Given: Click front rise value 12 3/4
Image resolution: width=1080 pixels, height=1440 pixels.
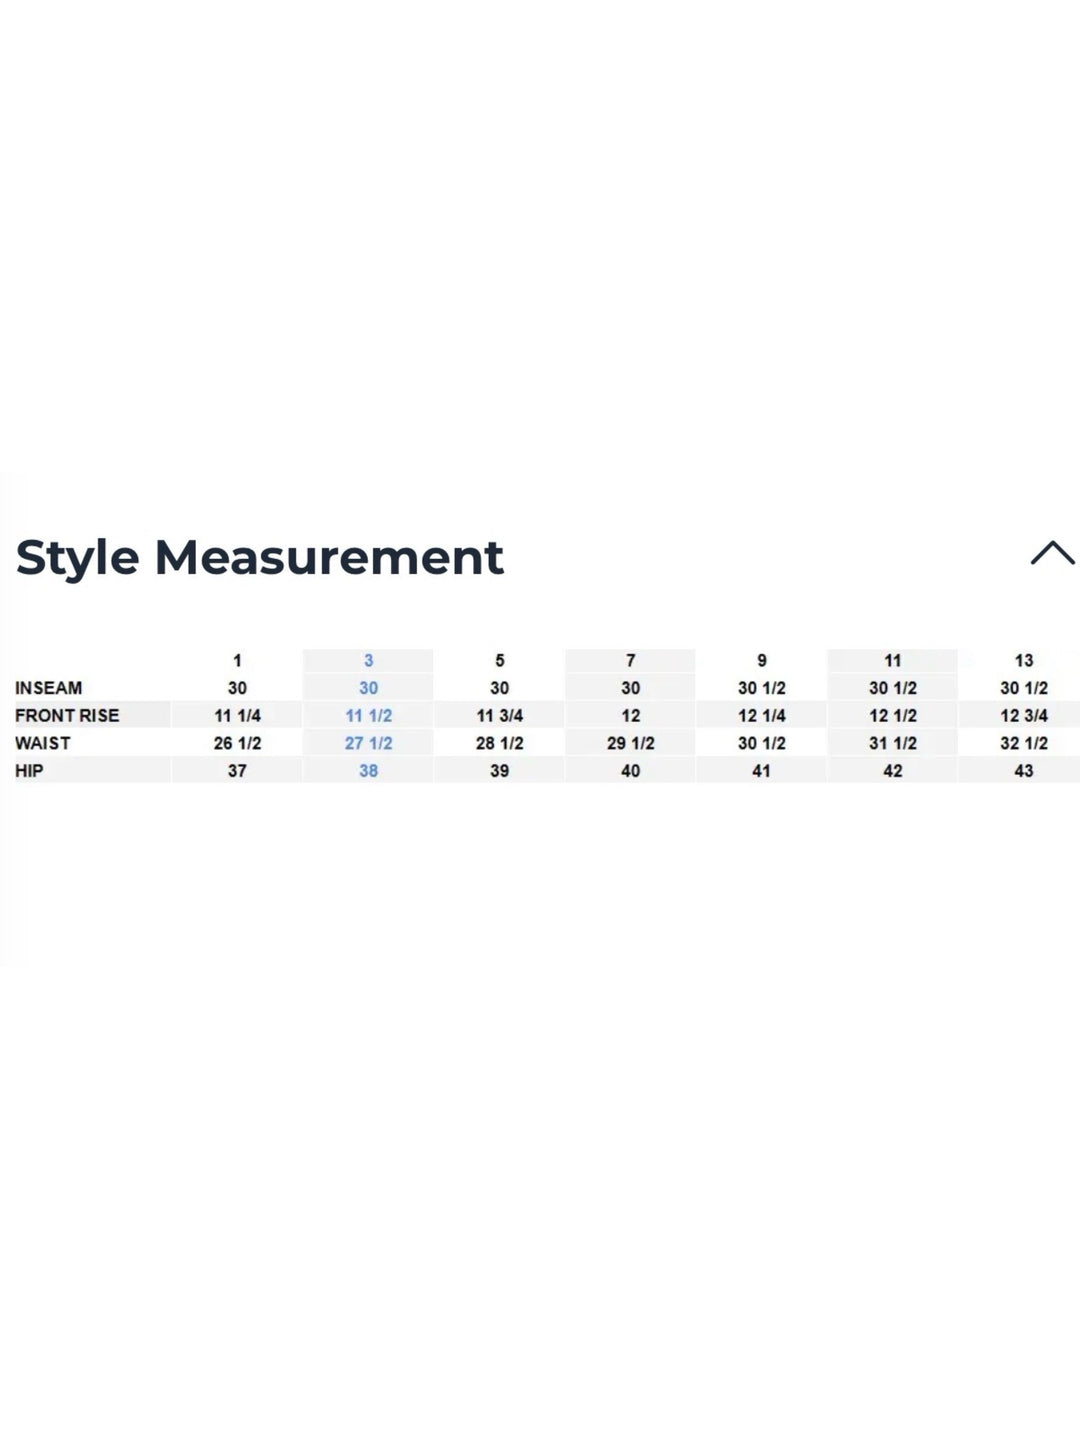Looking at the screenshot, I should point(1023,715).
